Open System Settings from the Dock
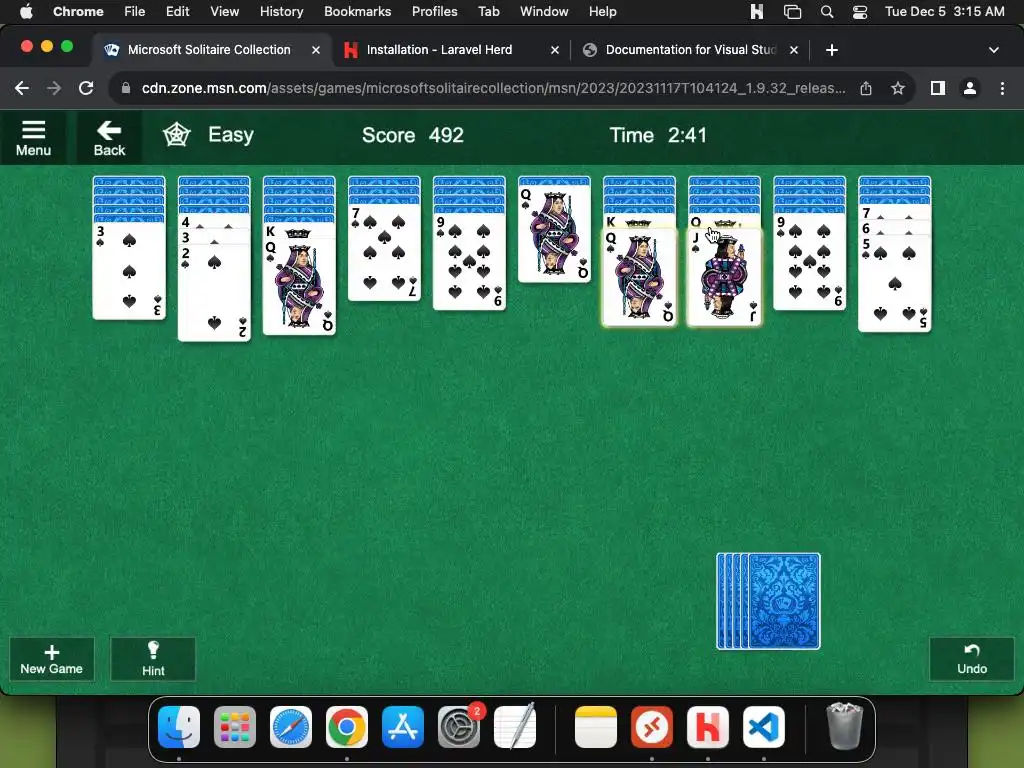The height and width of the screenshot is (768, 1024). tap(459, 727)
